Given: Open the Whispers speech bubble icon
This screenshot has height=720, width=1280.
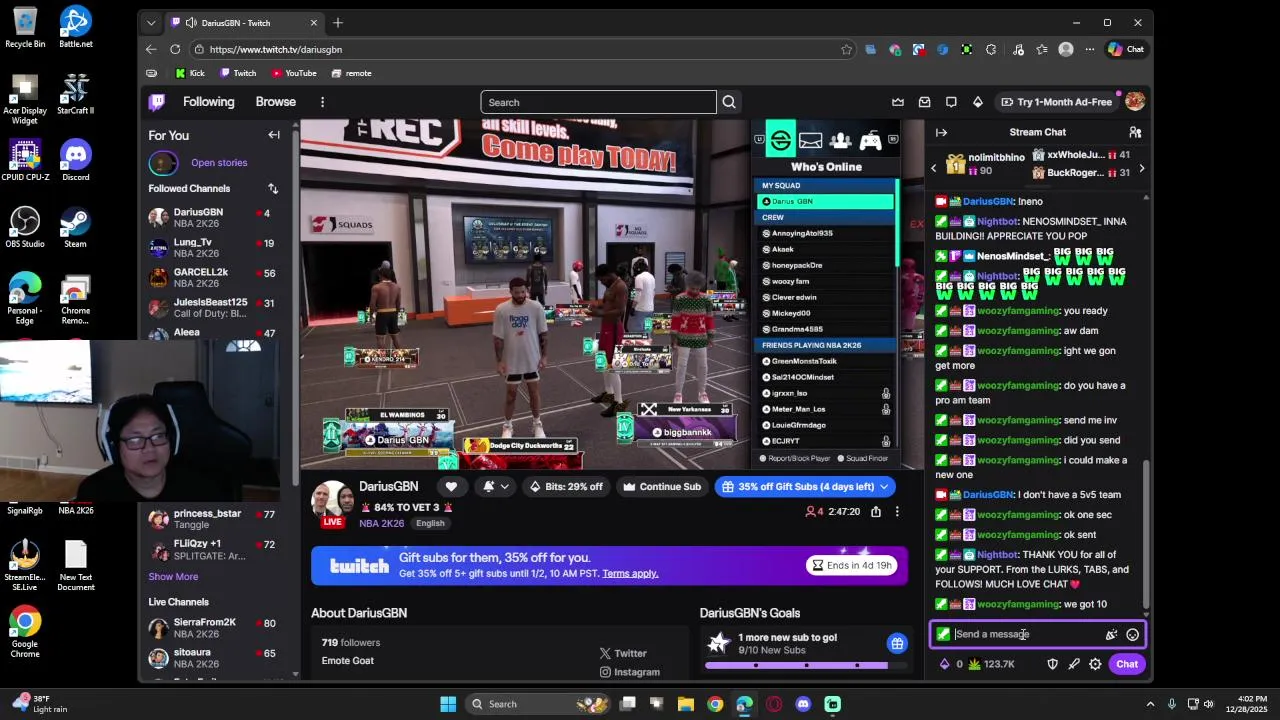Looking at the screenshot, I should pos(951,102).
